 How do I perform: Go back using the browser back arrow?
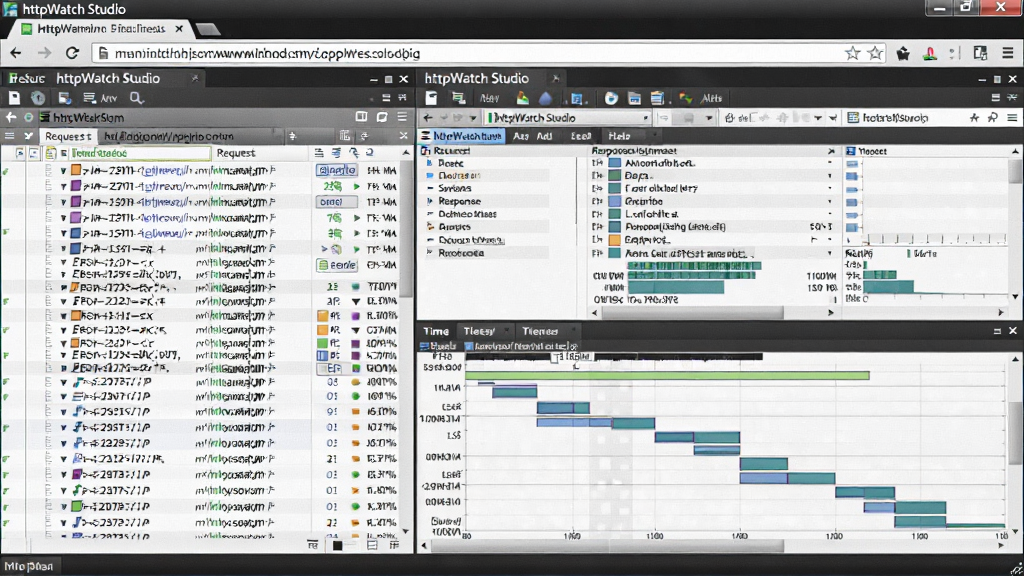click(x=16, y=54)
